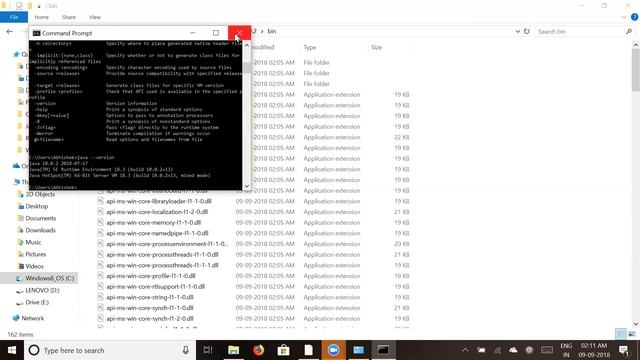Open Downloads in navigation pane

point(40,230)
